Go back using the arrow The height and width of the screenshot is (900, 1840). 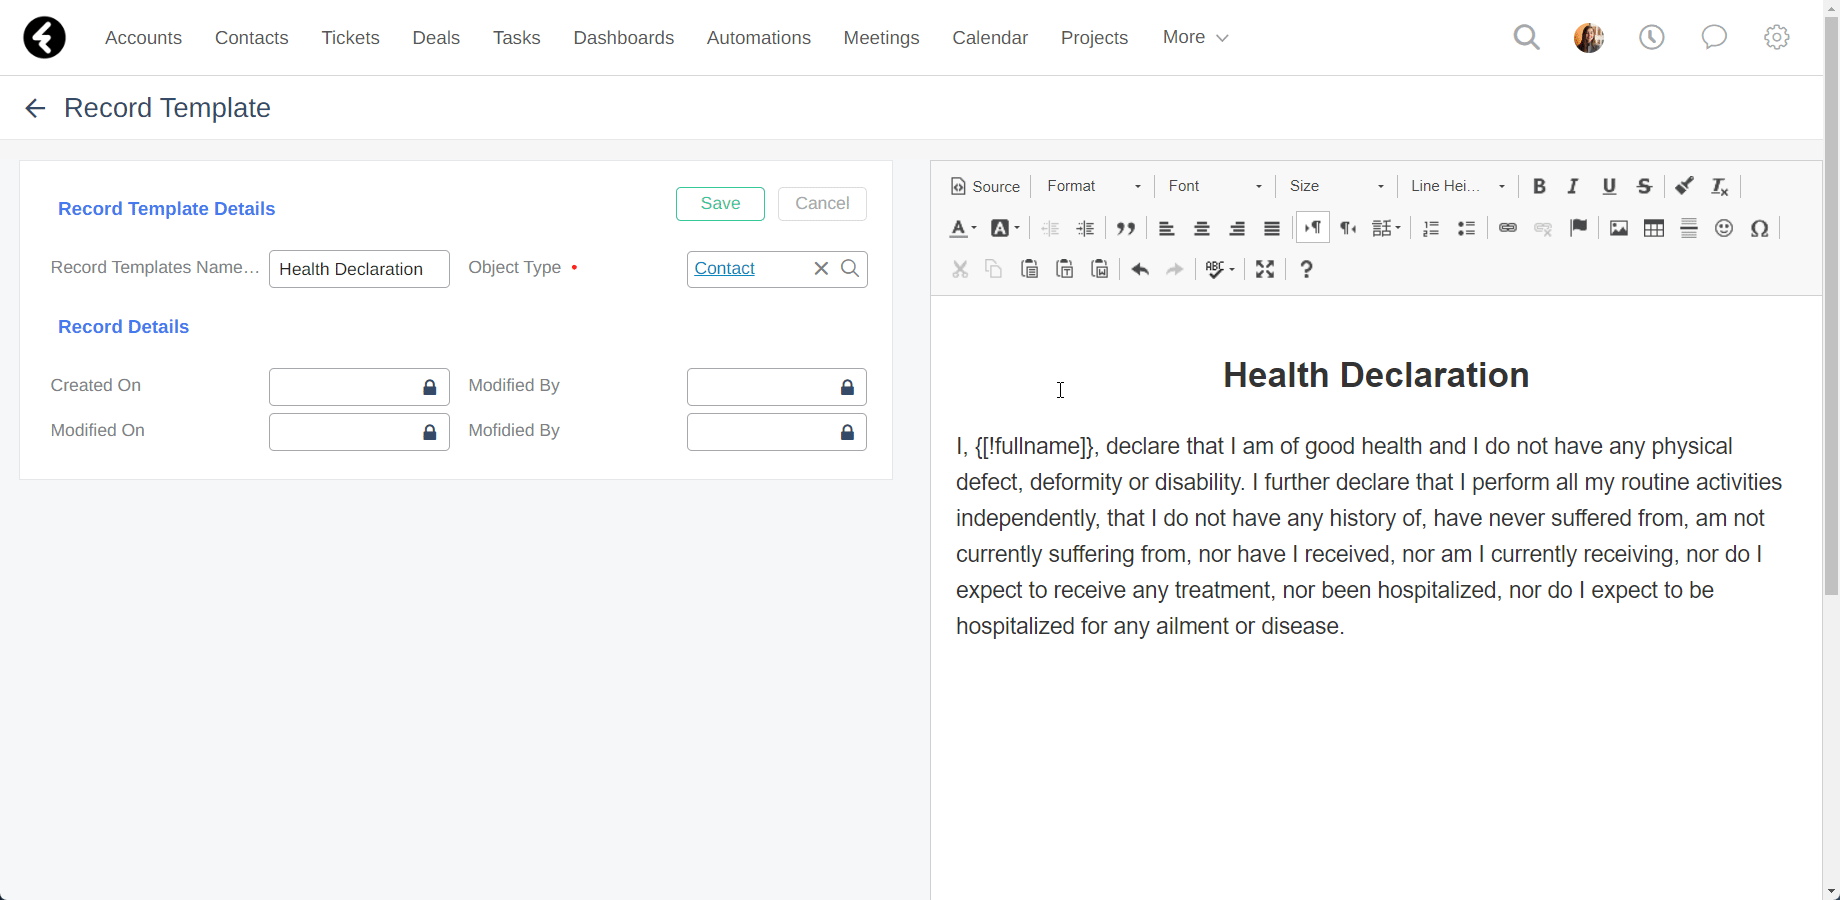pyautogui.click(x=35, y=108)
